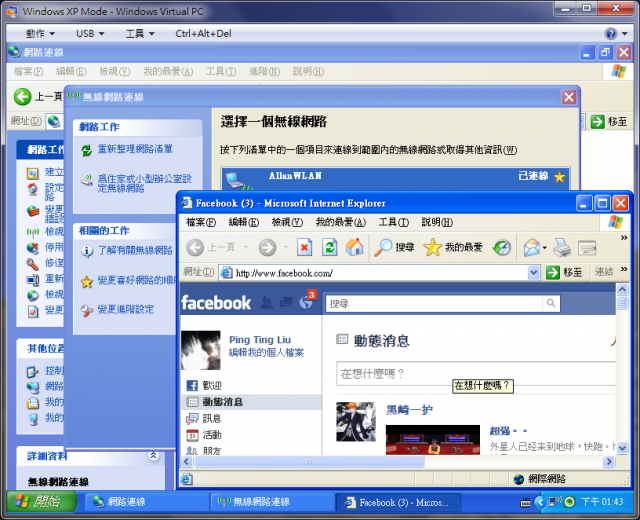Click the 為住家或小型辦公室設定無線網路 link
Image resolution: width=640 pixels, height=520 pixels.
click(x=144, y=183)
